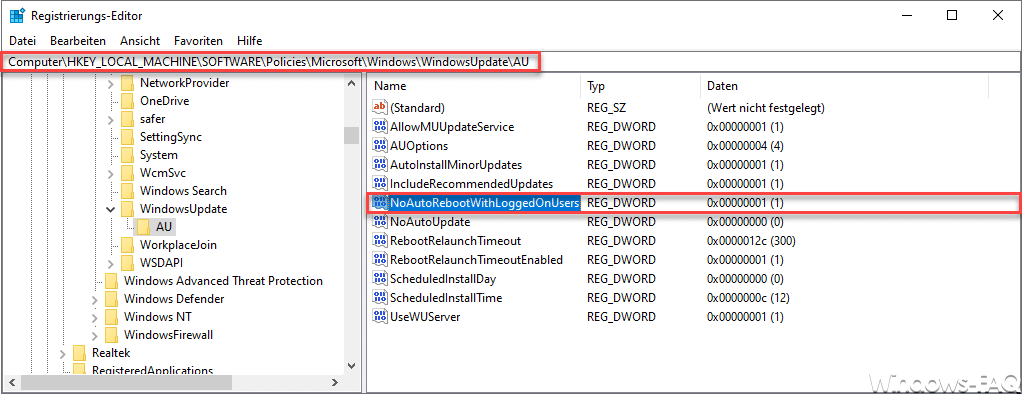Click the NetworkProvider folder icon
The width and height of the screenshot is (1022, 394).
[x=128, y=83]
